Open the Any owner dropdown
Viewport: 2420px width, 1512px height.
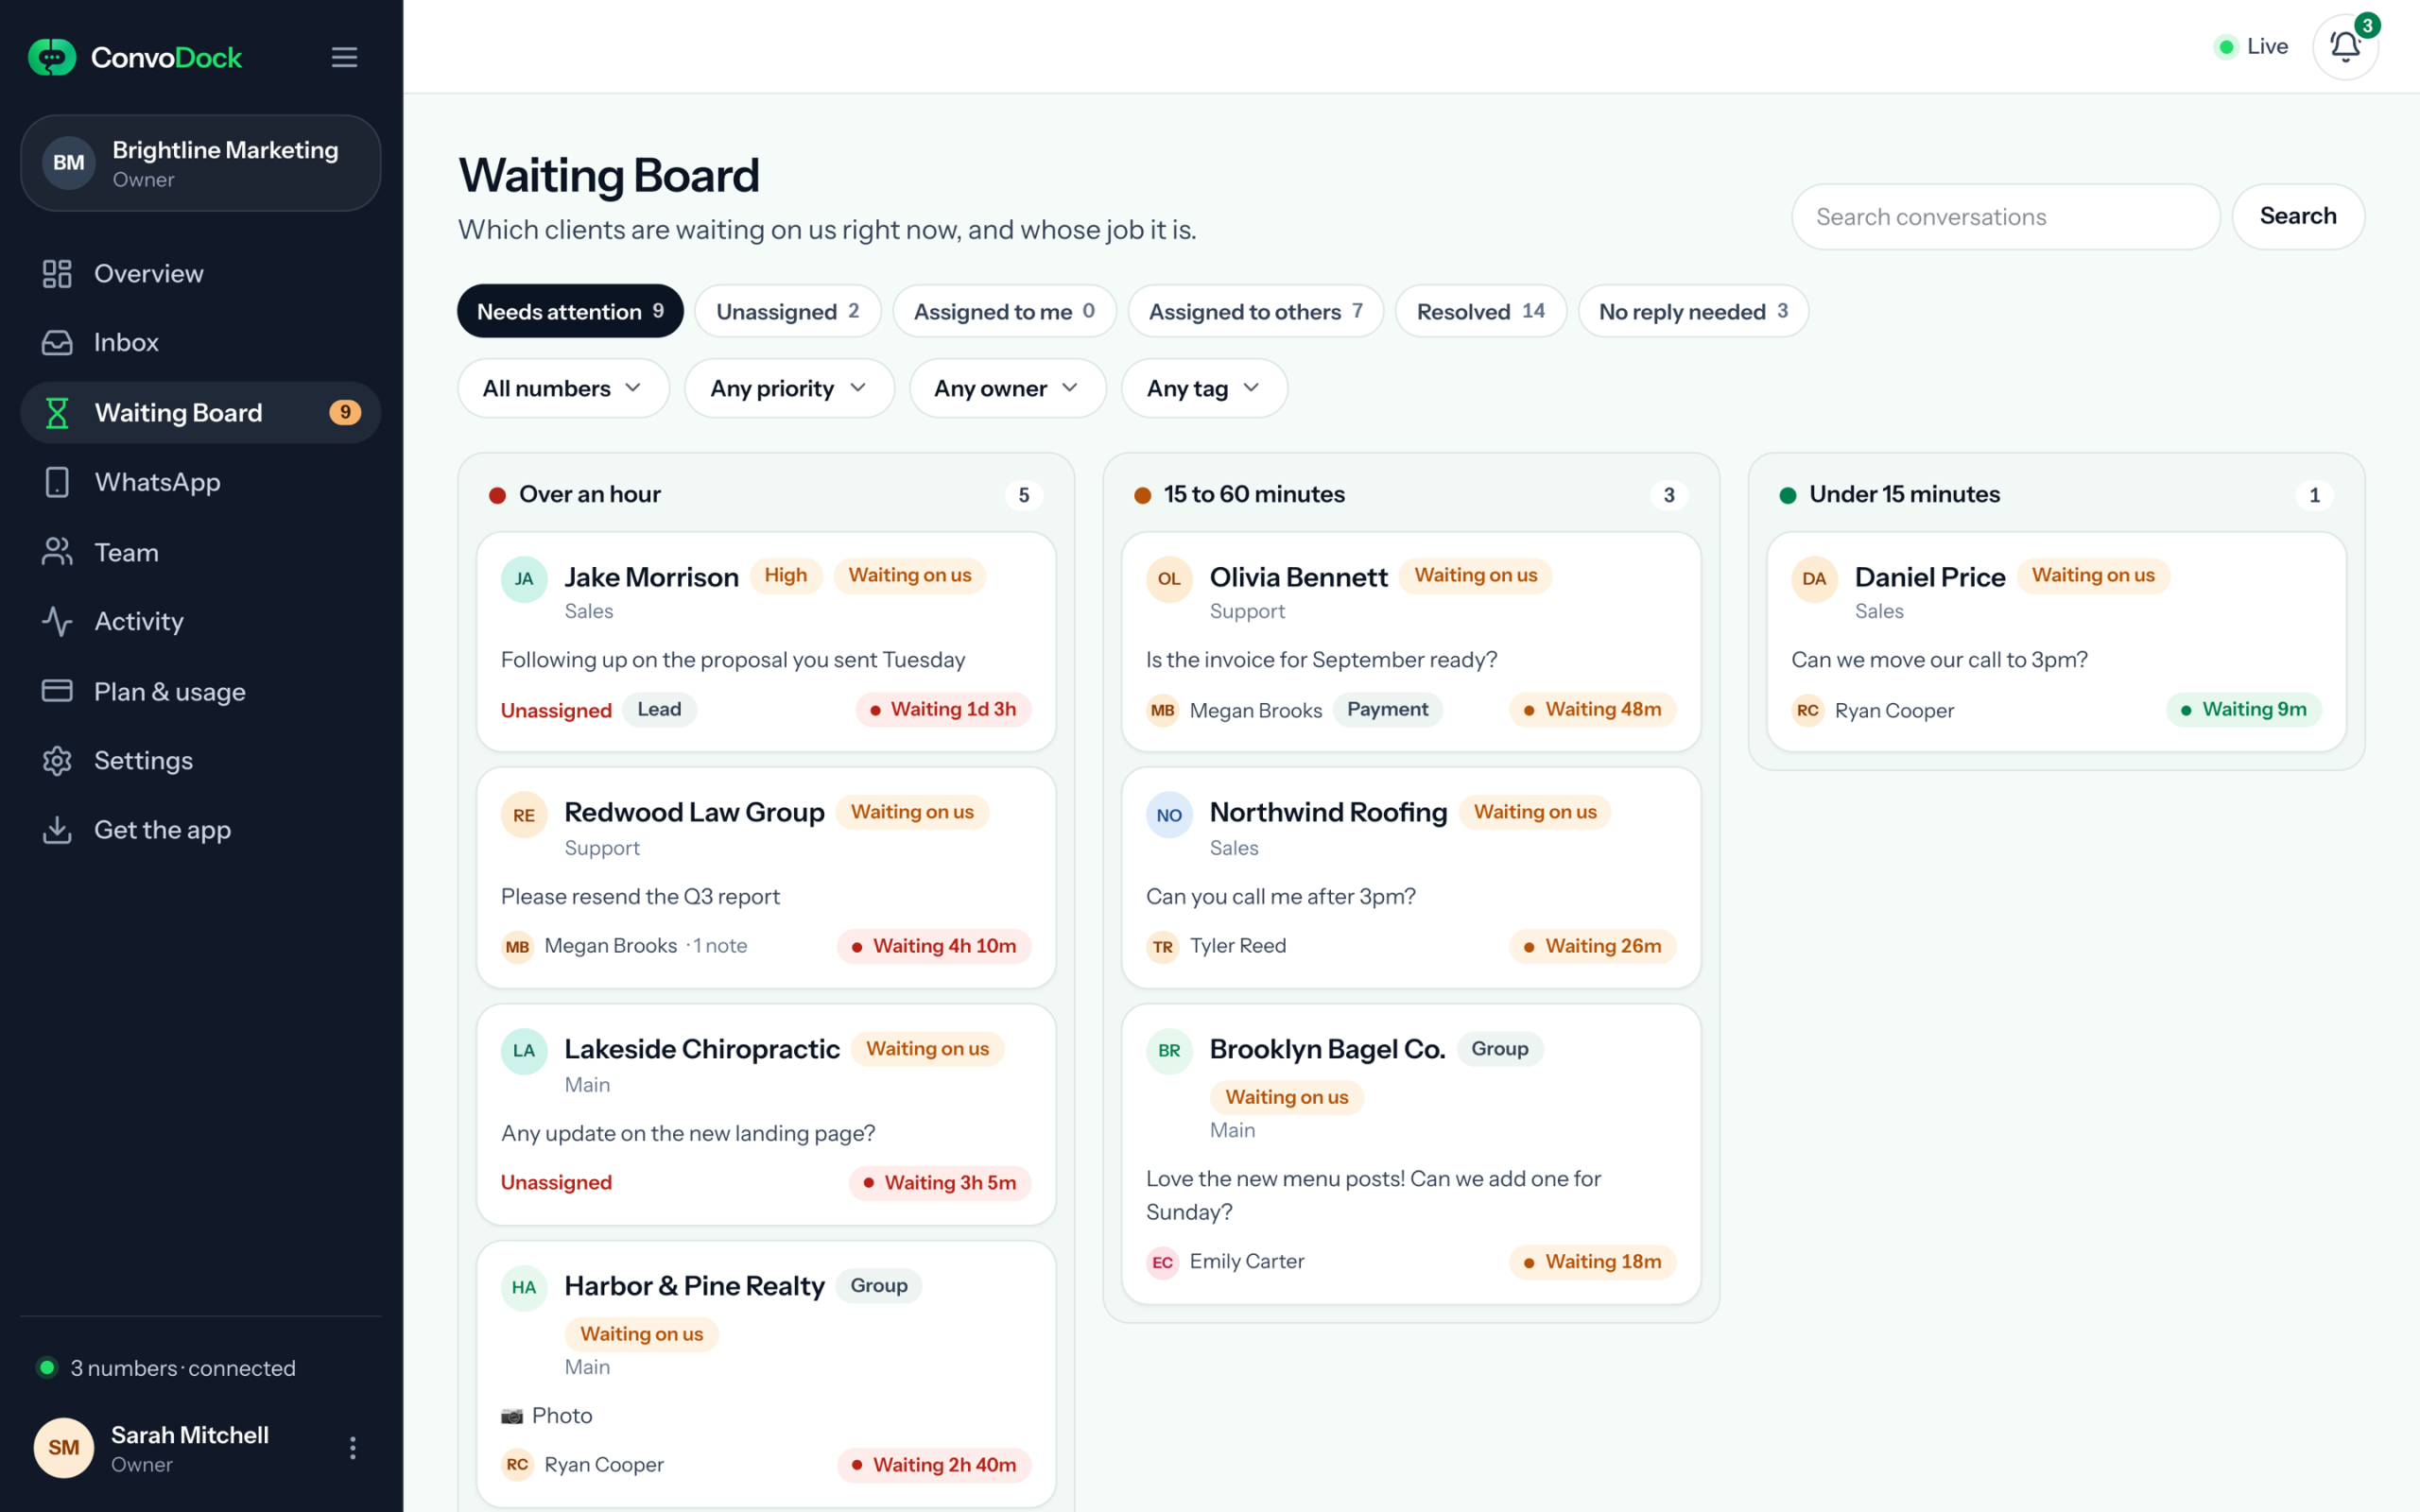[1007, 388]
